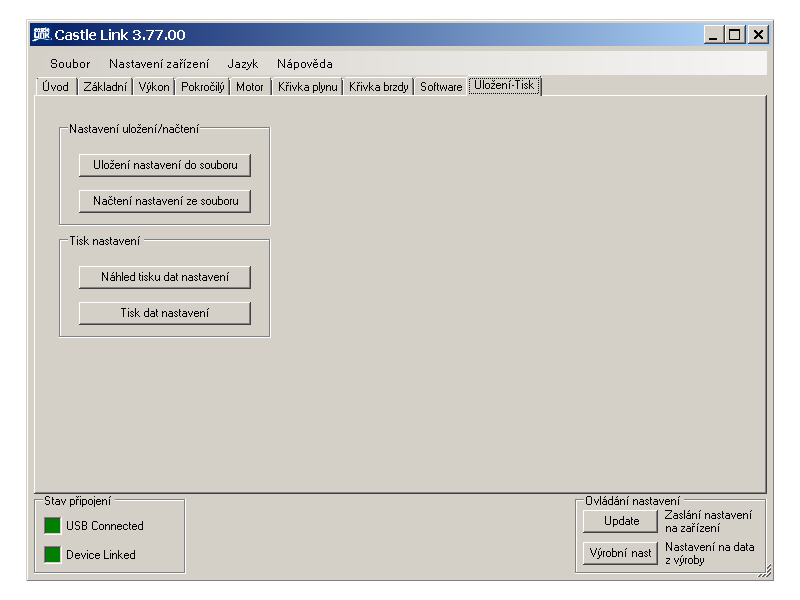Open the Nastavení zařízení menu
The image size is (800, 600).
click(159, 63)
